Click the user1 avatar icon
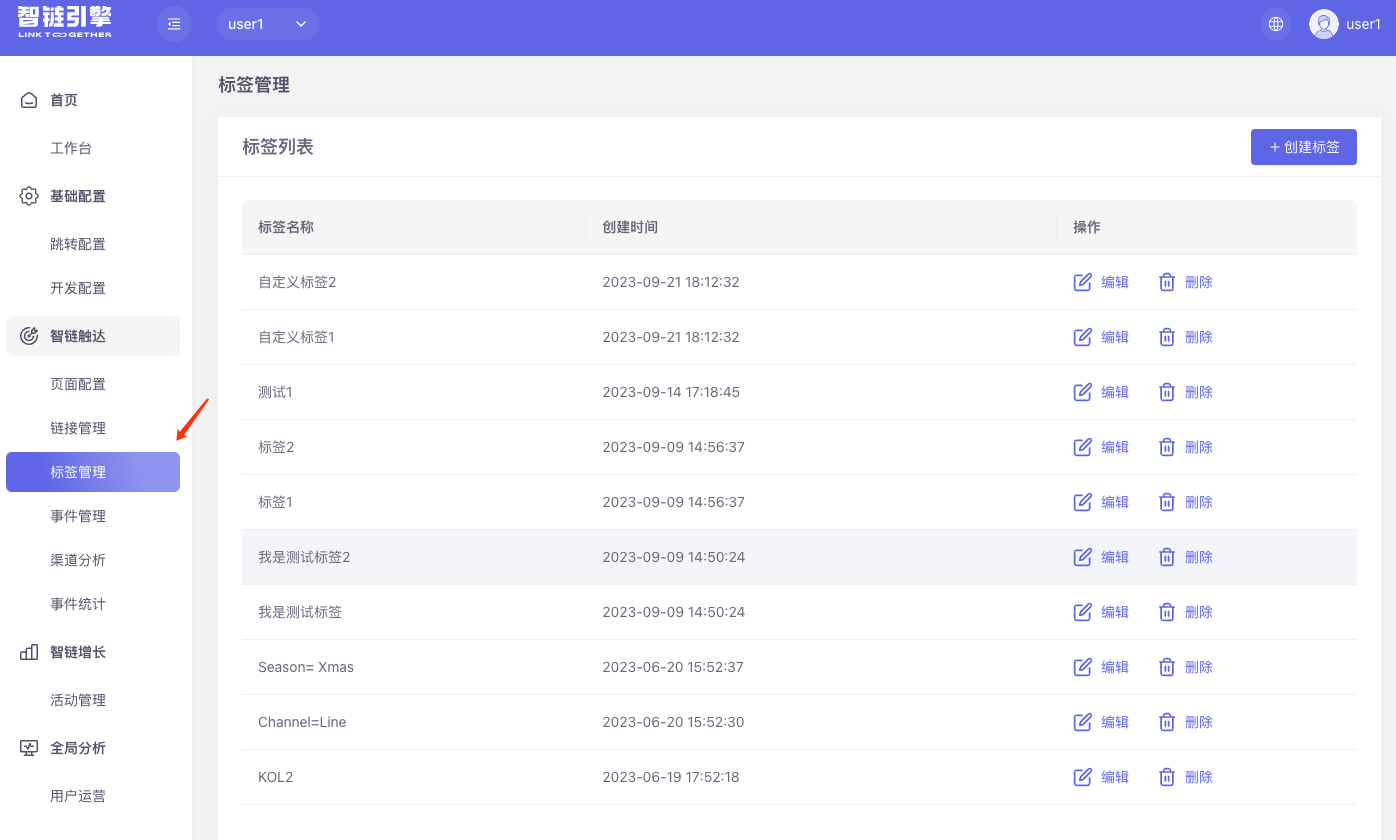Screen dimensions: 1396x840 1324,24
